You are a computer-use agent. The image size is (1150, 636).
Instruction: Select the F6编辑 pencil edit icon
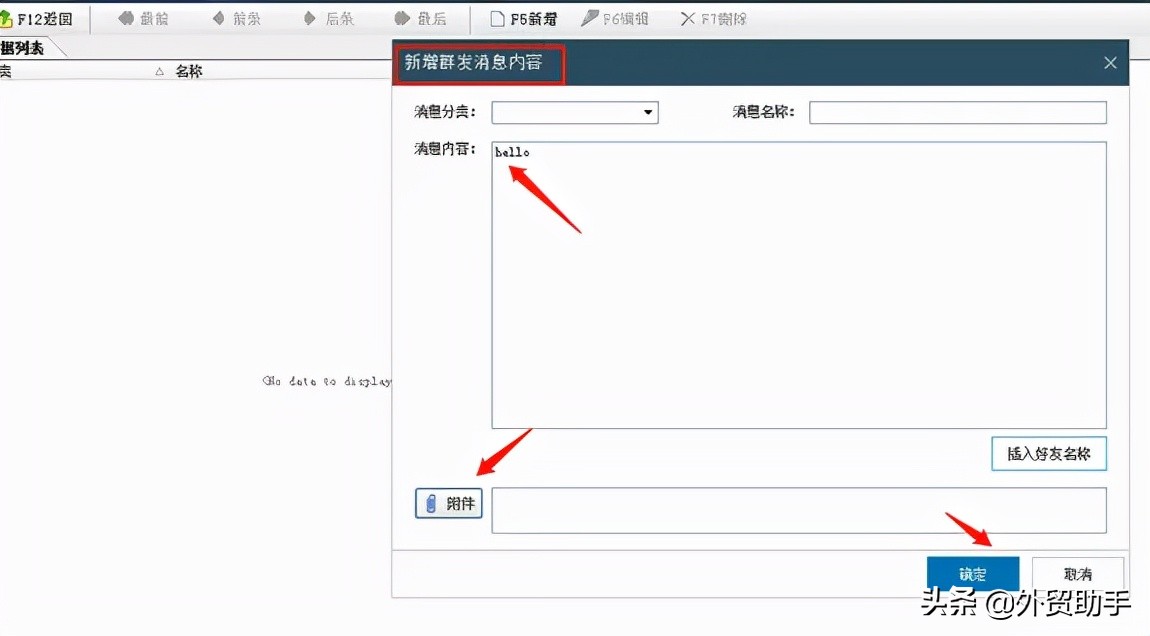592,18
